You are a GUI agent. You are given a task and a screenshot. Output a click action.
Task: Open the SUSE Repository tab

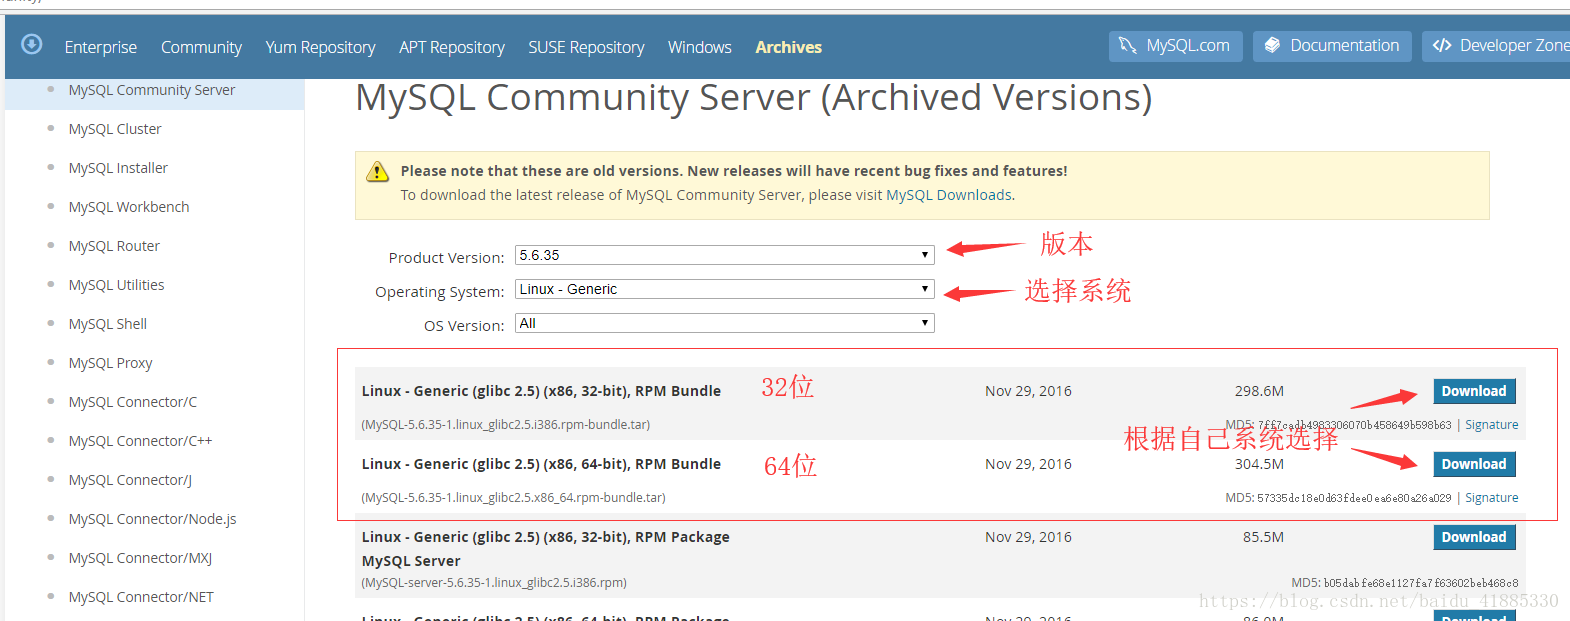pos(586,47)
